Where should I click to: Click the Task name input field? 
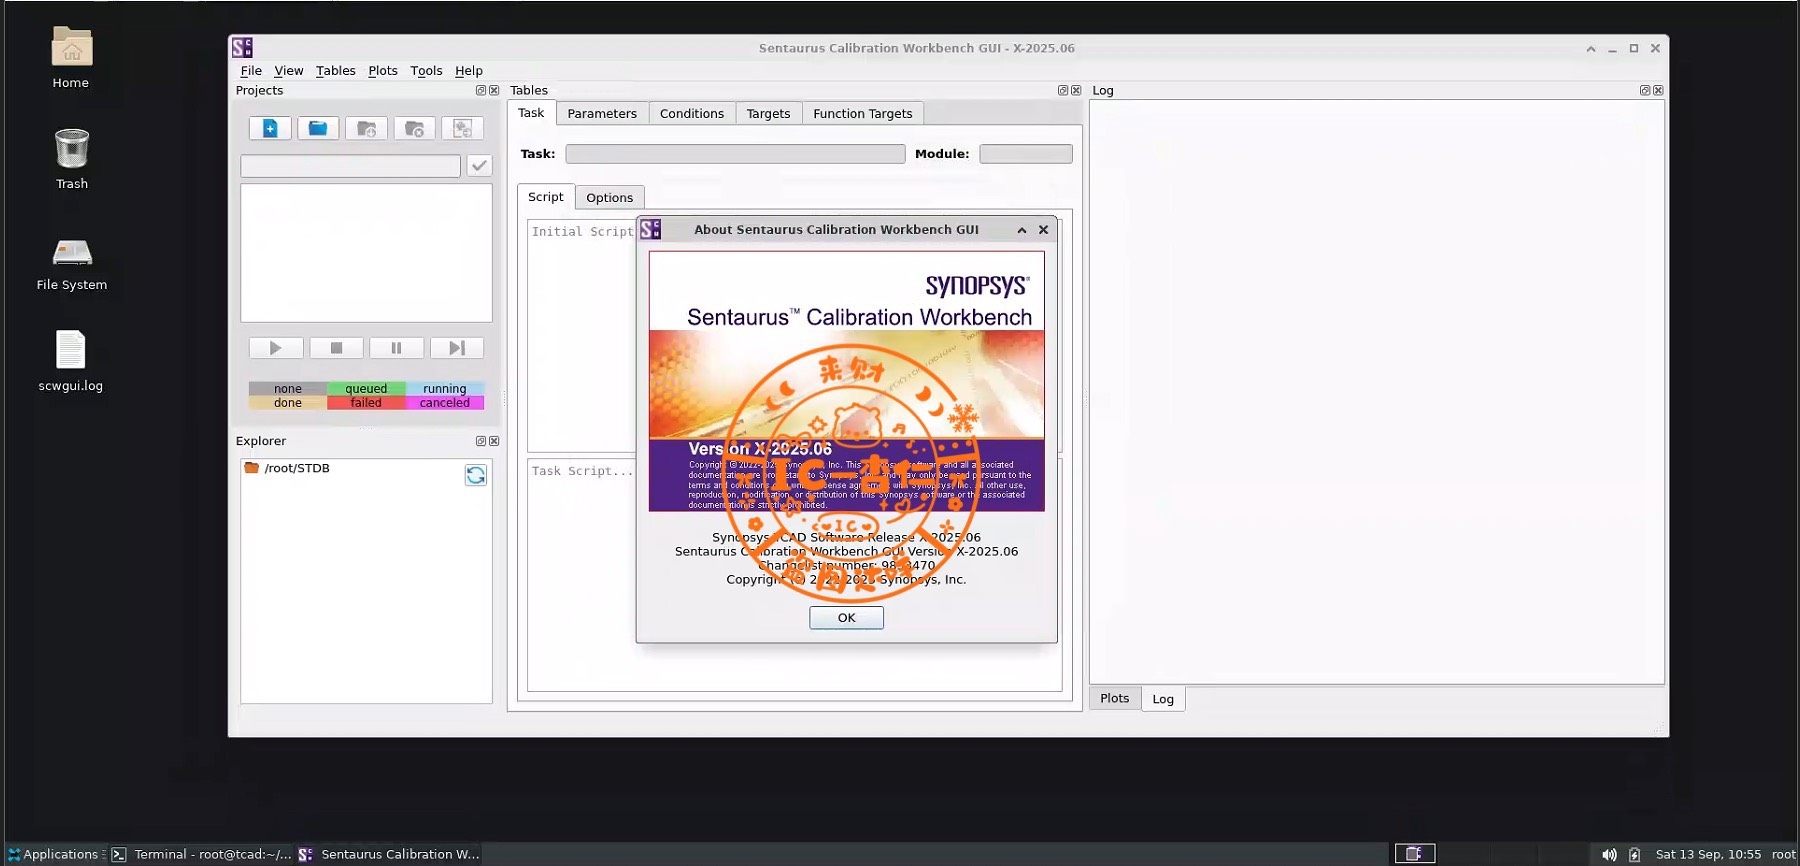click(735, 154)
